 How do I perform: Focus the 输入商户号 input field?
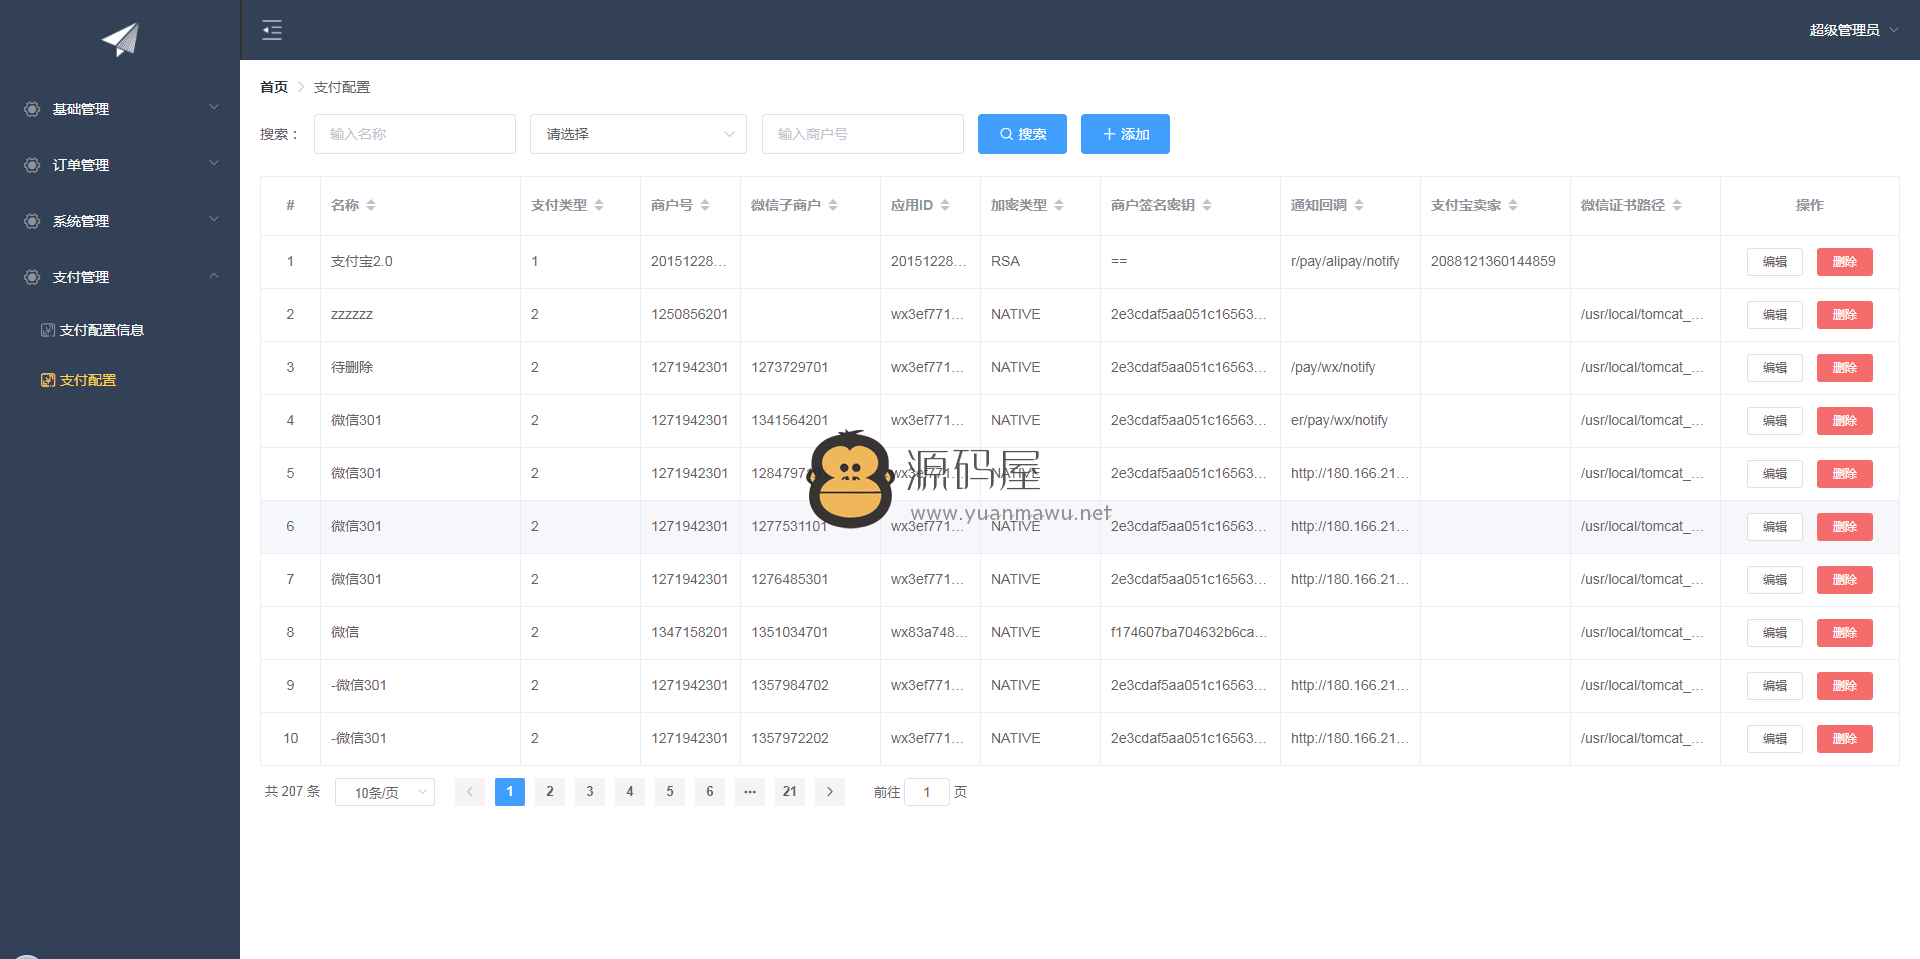[863, 134]
